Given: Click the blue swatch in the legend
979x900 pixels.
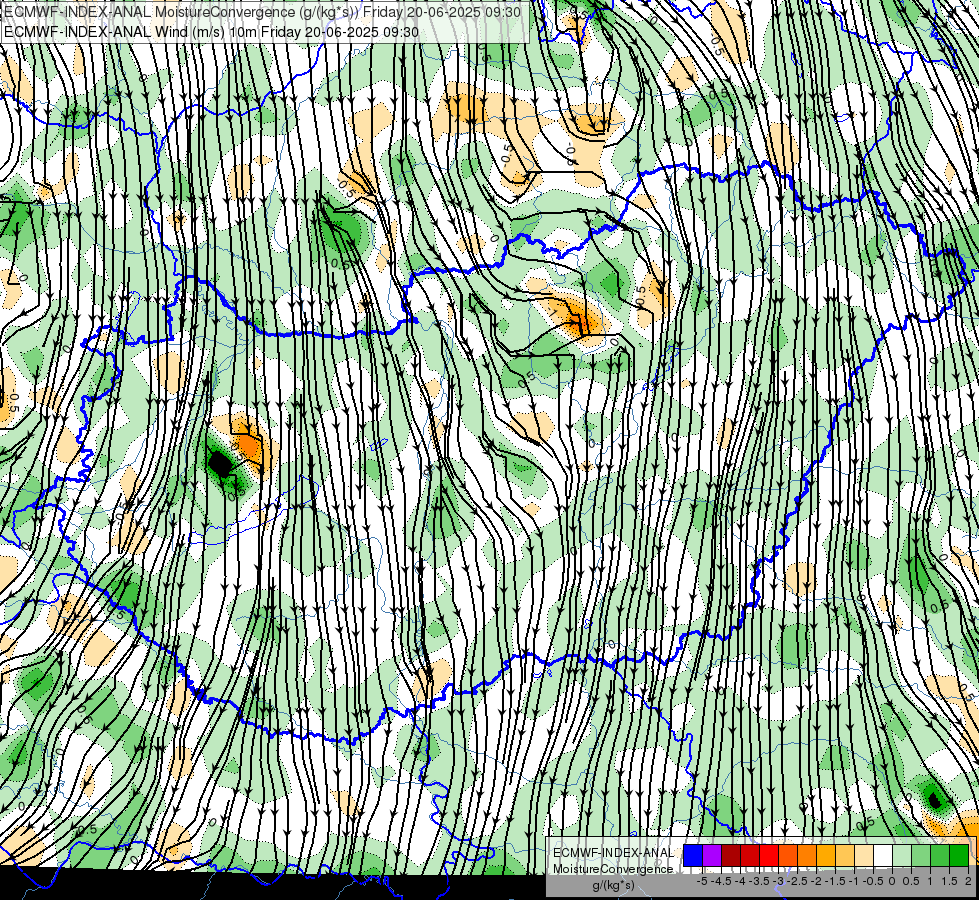Looking at the screenshot, I should 693,856.
